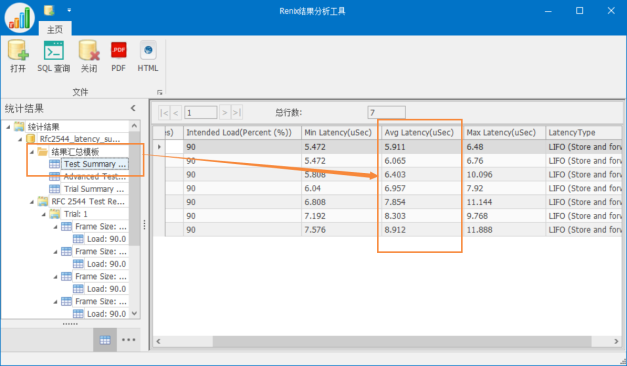This screenshot has width=627, height=366.
Task: Open the SQL 查询 tool
Action: coord(54,56)
